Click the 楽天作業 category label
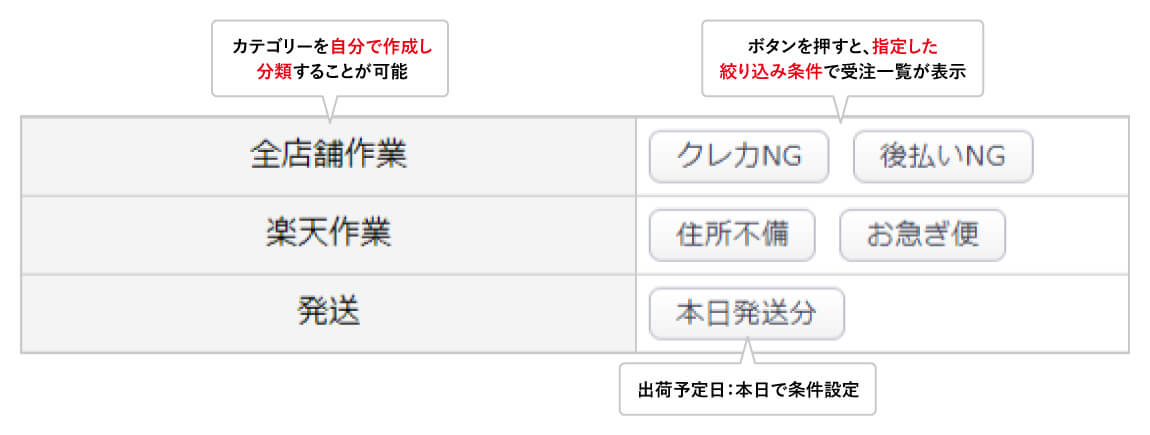This screenshot has width=1150, height=435. pyautogui.click(x=328, y=234)
